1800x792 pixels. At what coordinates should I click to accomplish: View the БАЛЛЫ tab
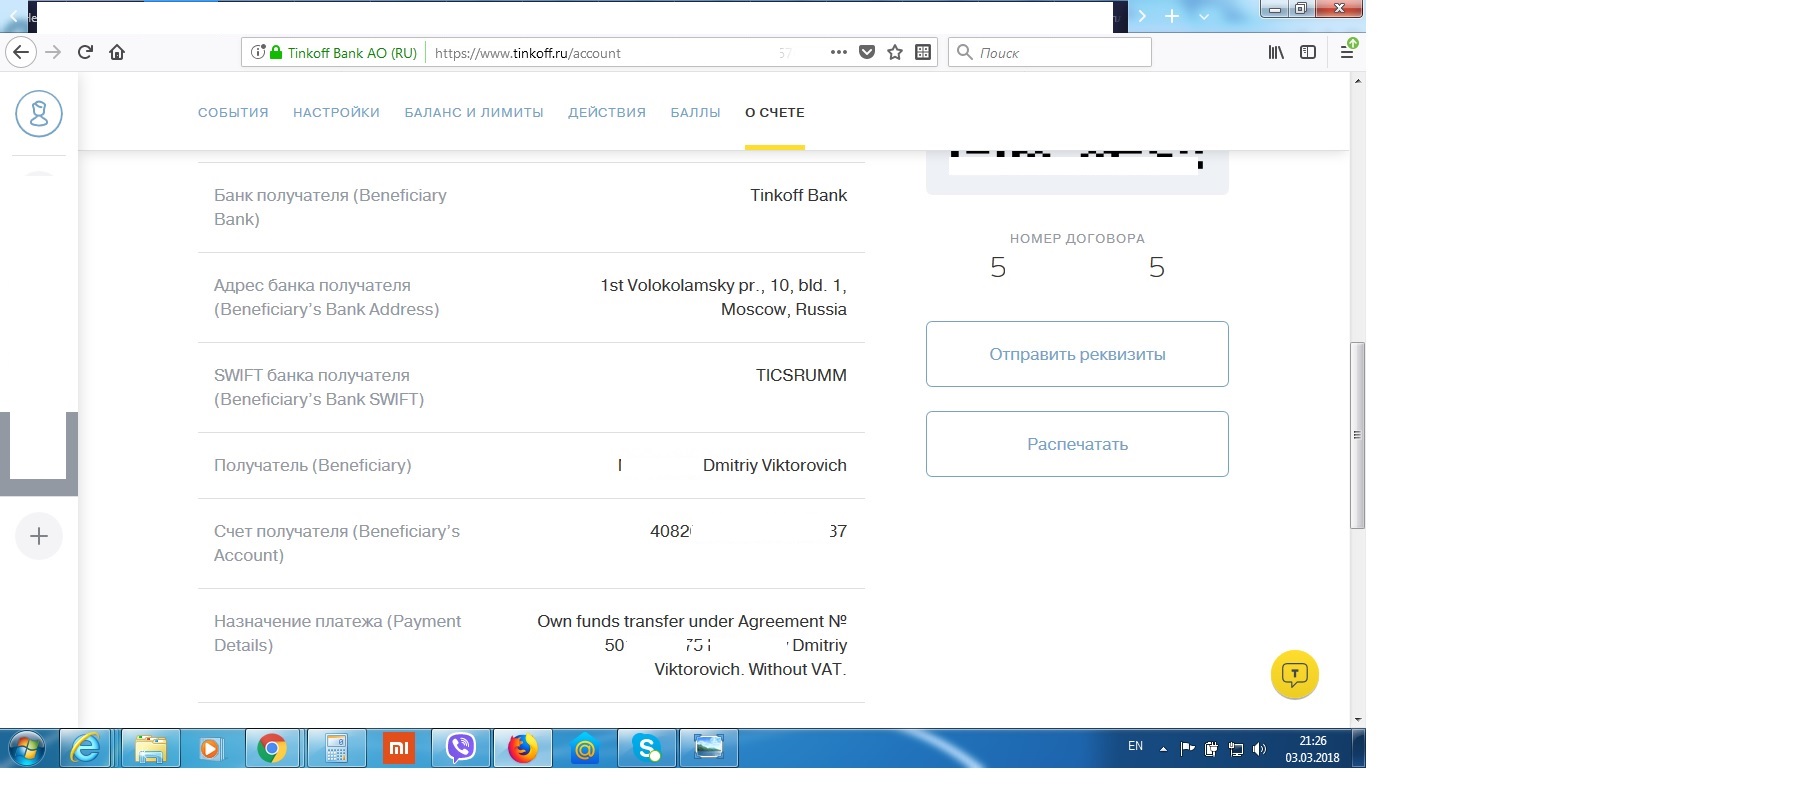pos(695,113)
